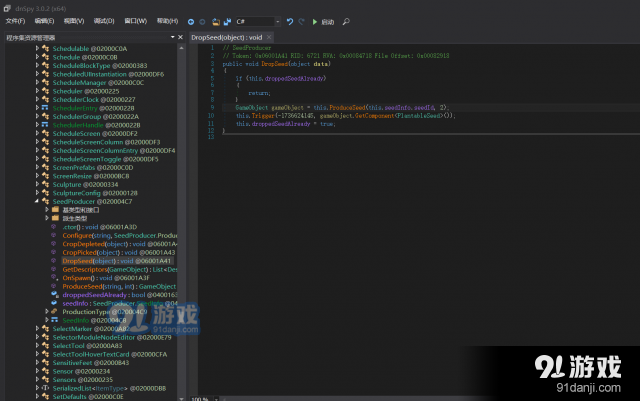Expand the SeedInfo struct node
Viewport: 640px width, 401px height.
47,320
